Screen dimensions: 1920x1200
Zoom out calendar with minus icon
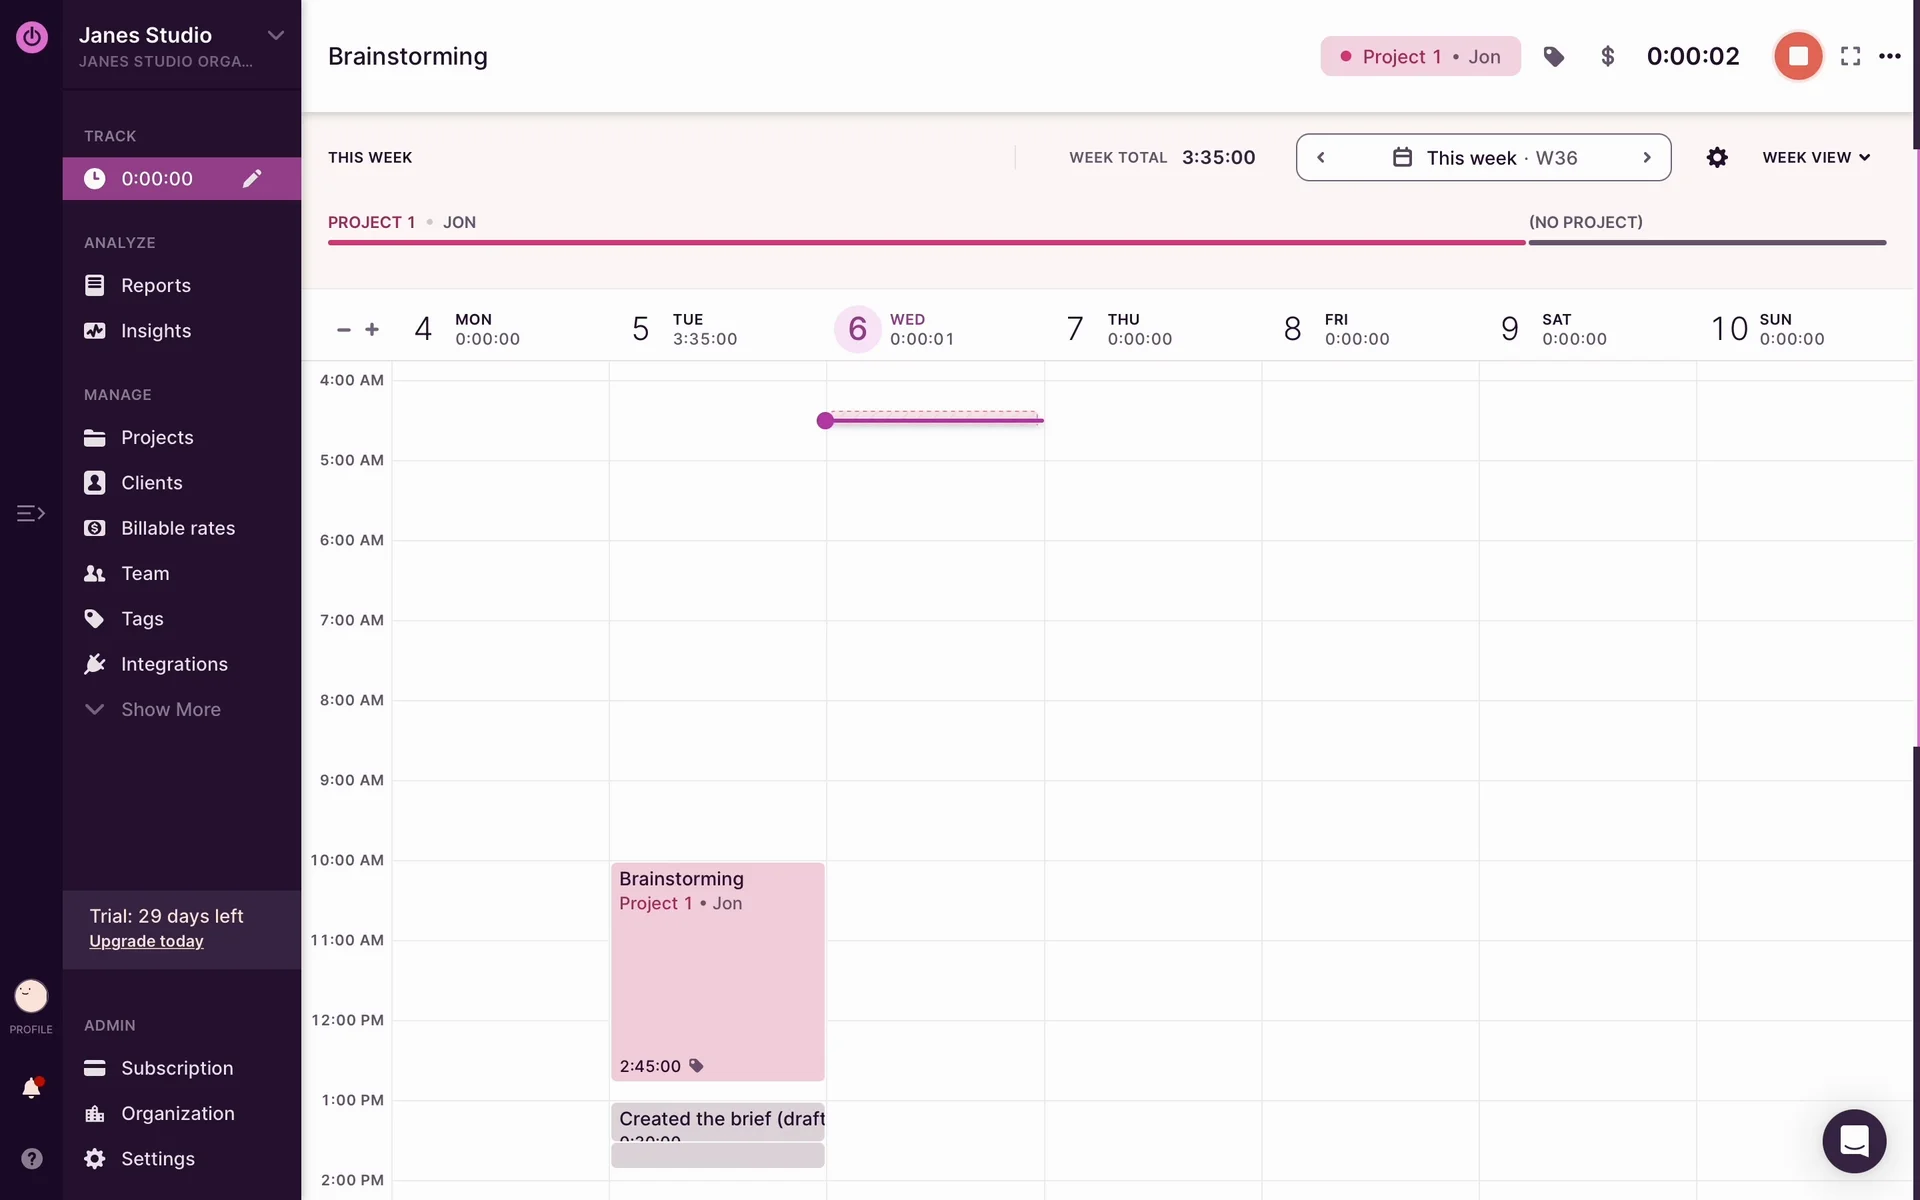click(x=343, y=330)
